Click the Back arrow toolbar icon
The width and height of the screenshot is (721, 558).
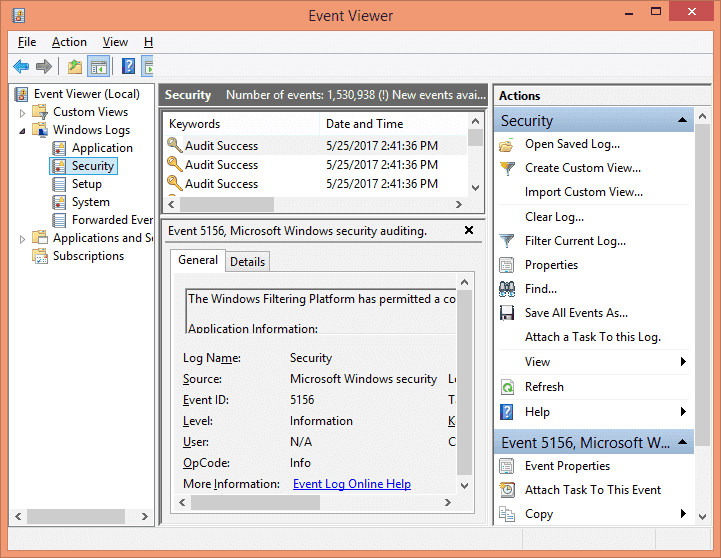click(x=21, y=67)
